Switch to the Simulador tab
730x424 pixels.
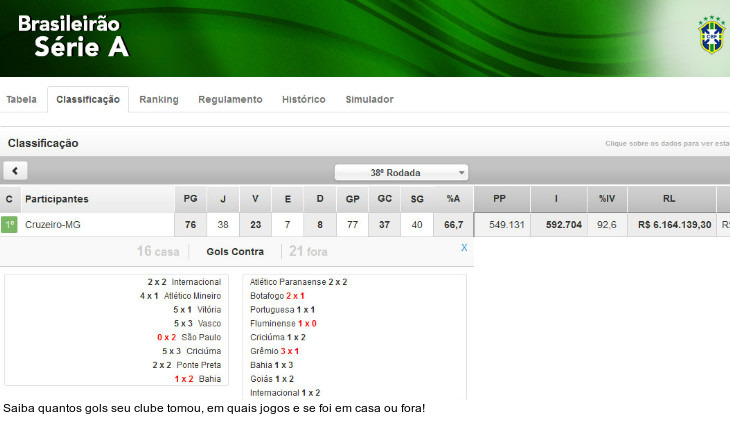point(369,100)
